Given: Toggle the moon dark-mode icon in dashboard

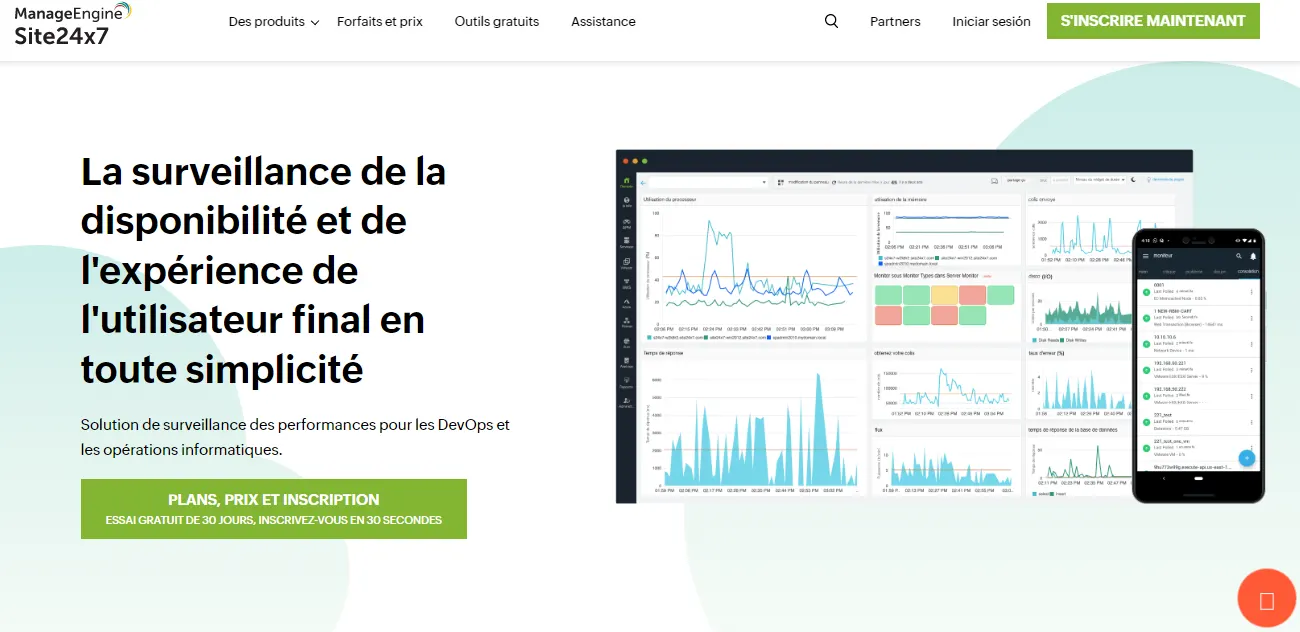Looking at the screenshot, I should pos(1133,180).
